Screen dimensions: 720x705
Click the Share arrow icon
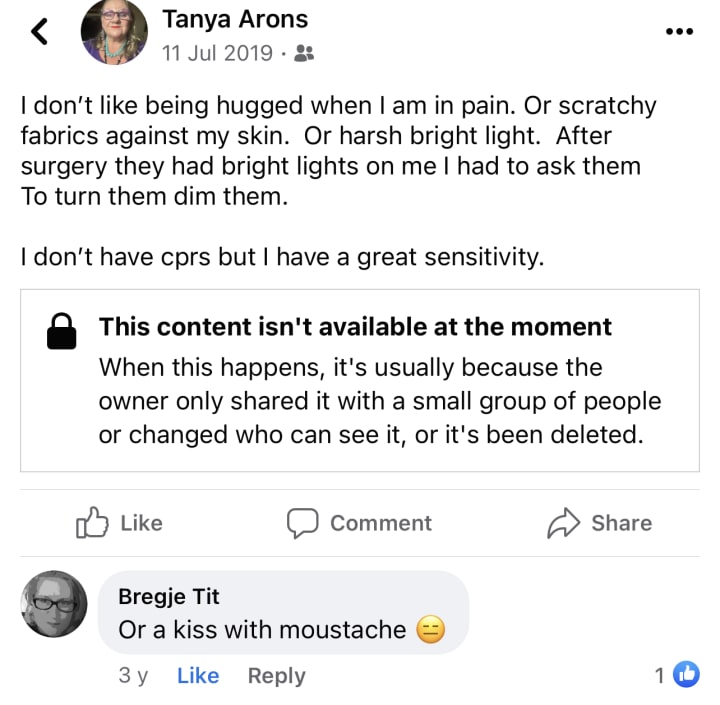click(x=563, y=522)
